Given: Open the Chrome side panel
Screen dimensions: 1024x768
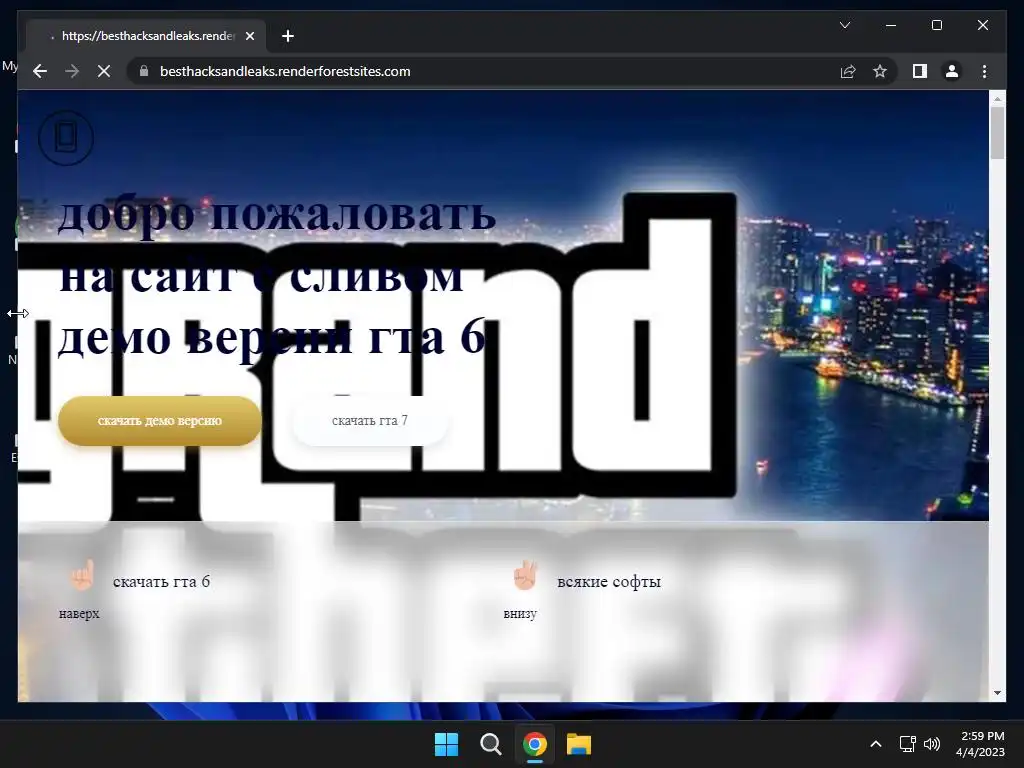Looking at the screenshot, I should coord(920,71).
